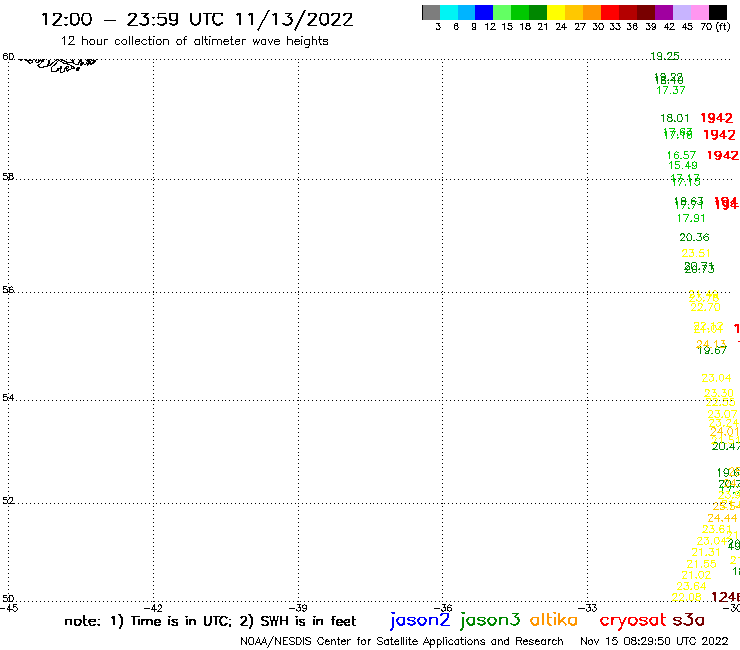Select the bright red legend swatch
The width and height of the screenshot is (740, 650).
(610, 12)
